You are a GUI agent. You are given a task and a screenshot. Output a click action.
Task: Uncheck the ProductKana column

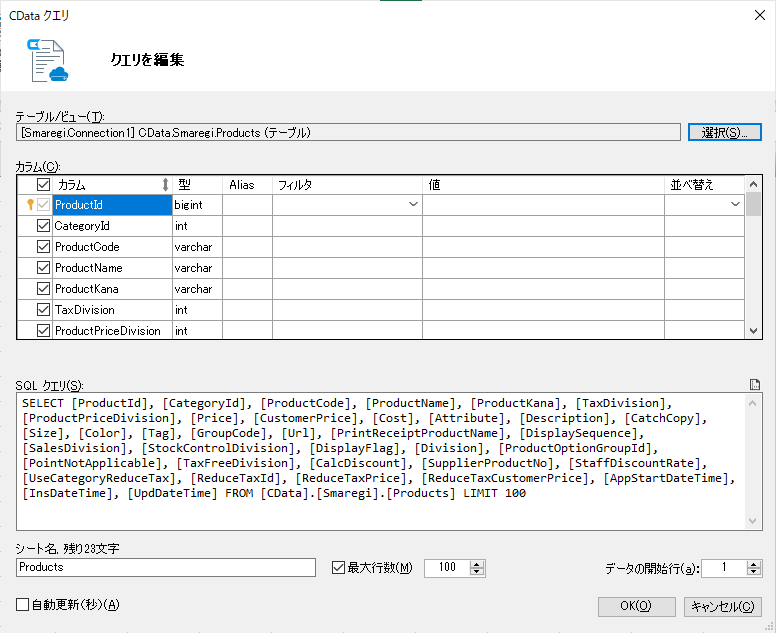click(44, 289)
